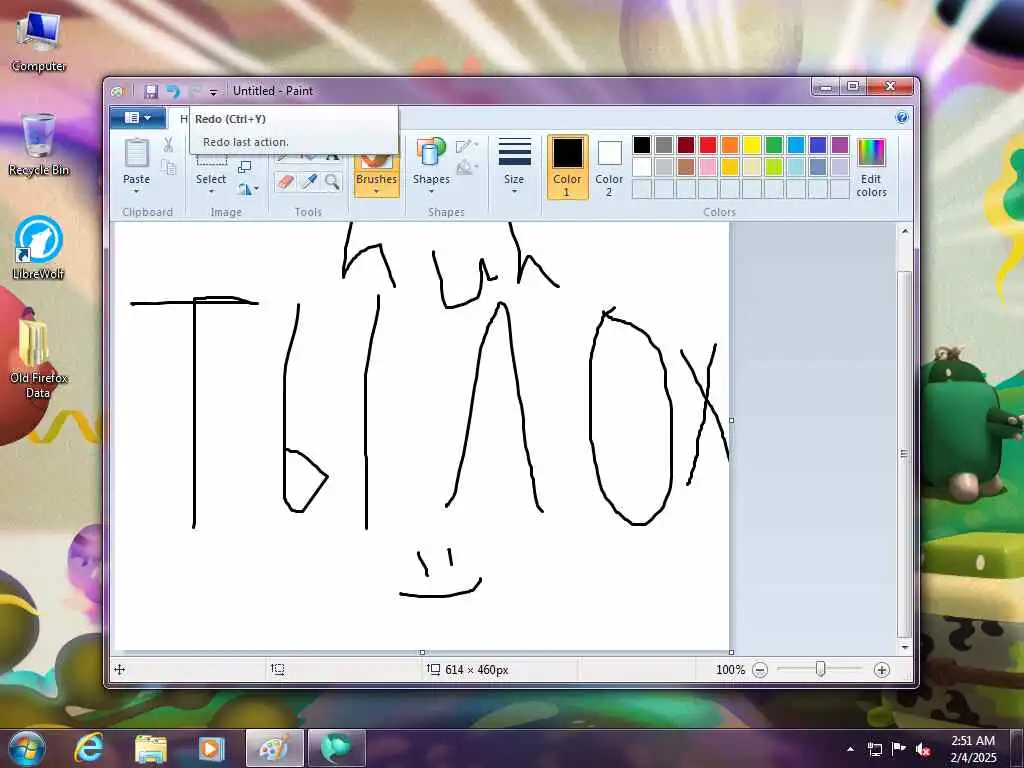Pick the orange palette swatch

(729, 145)
